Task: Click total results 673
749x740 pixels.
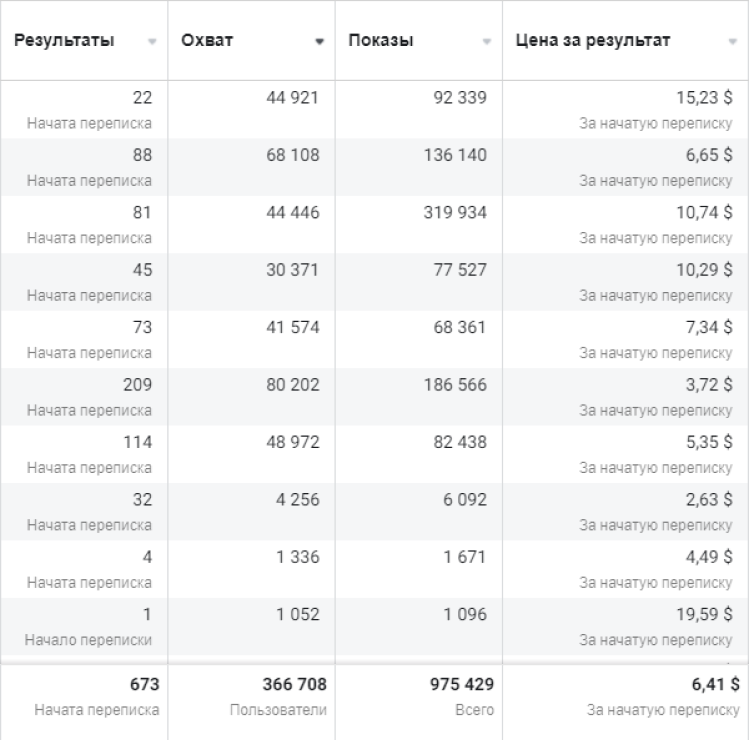Action: click(x=145, y=685)
